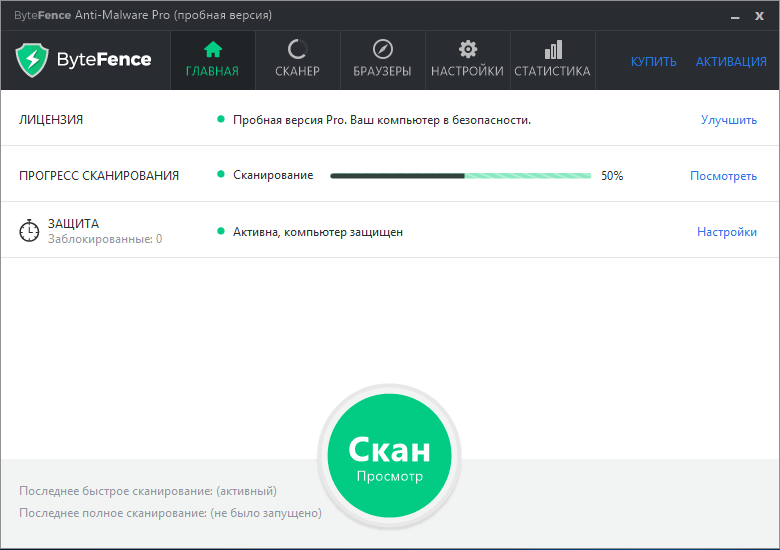The image size is (780, 550).
Task: Show the СТАТИСТИКА tab
Action: coord(553,60)
